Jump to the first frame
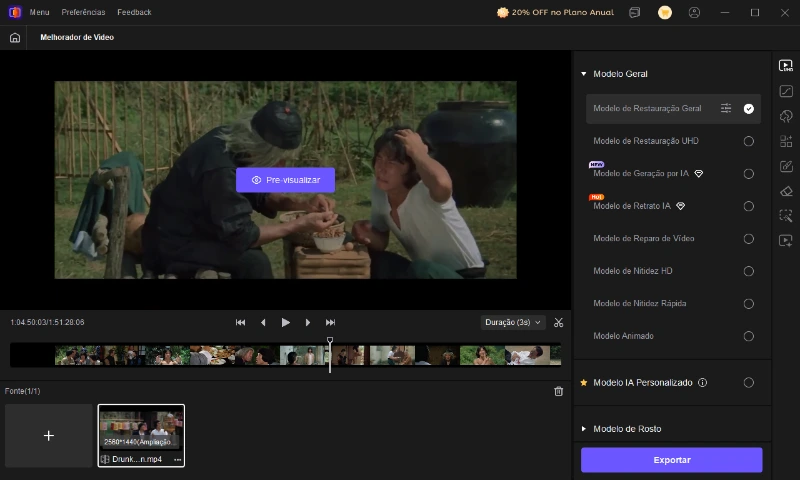The height and width of the screenshot is (480, 800). coord(240,322)
